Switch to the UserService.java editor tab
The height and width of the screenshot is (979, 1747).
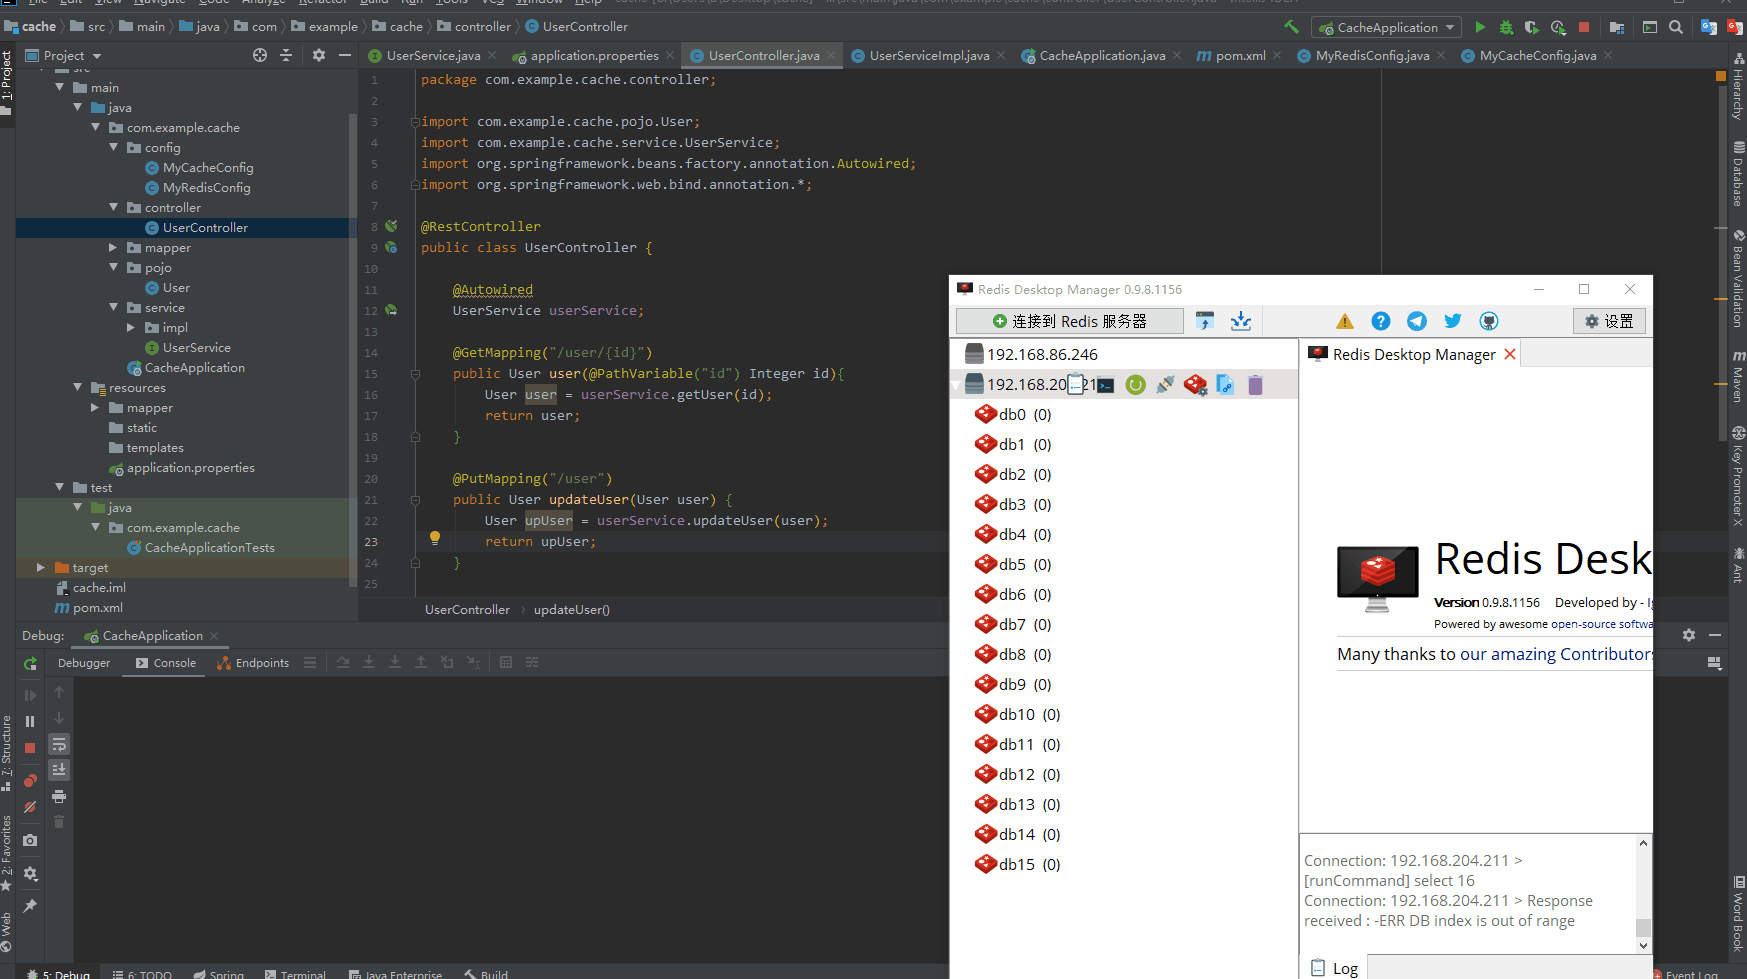[x=432, y=56]
